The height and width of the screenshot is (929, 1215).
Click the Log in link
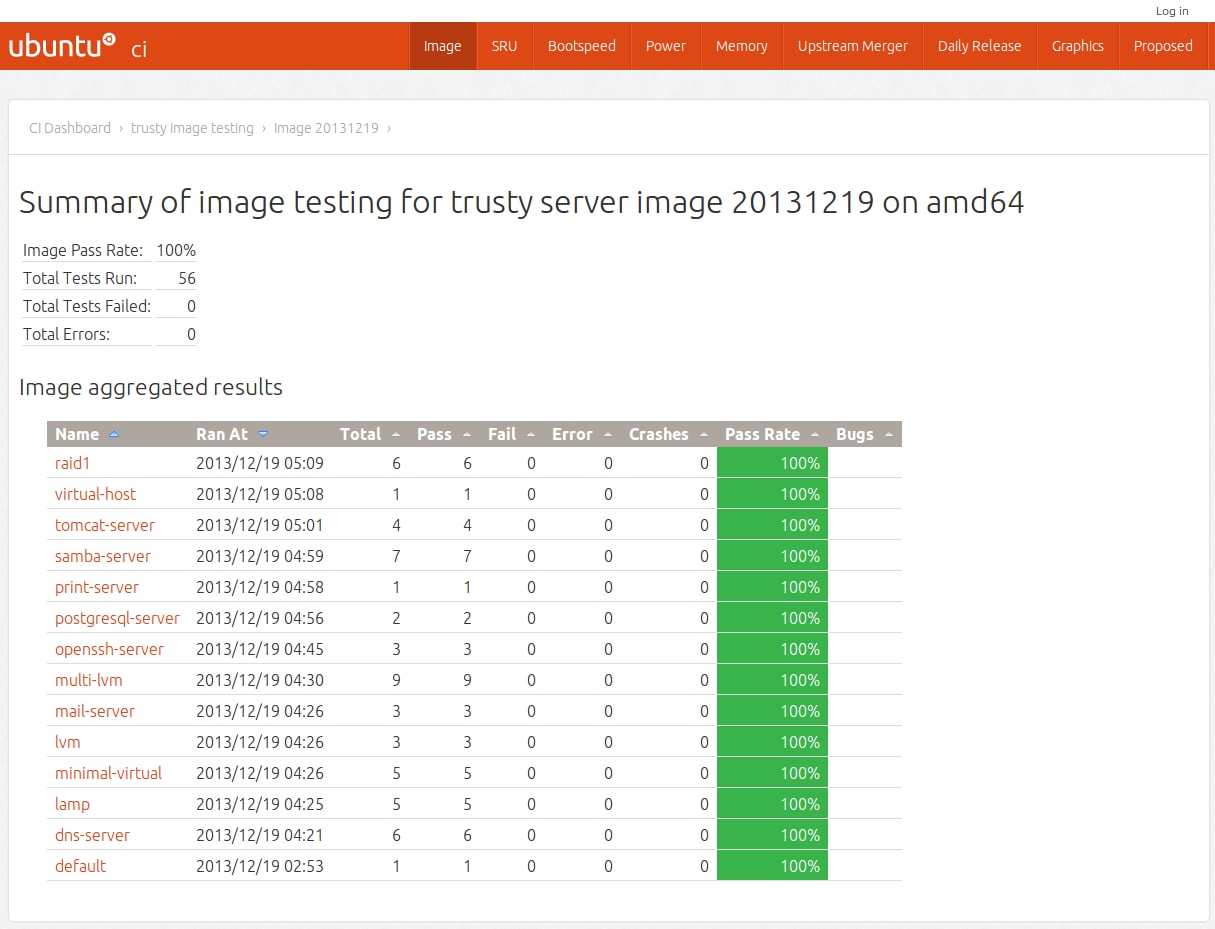[x=1172, y=11]
